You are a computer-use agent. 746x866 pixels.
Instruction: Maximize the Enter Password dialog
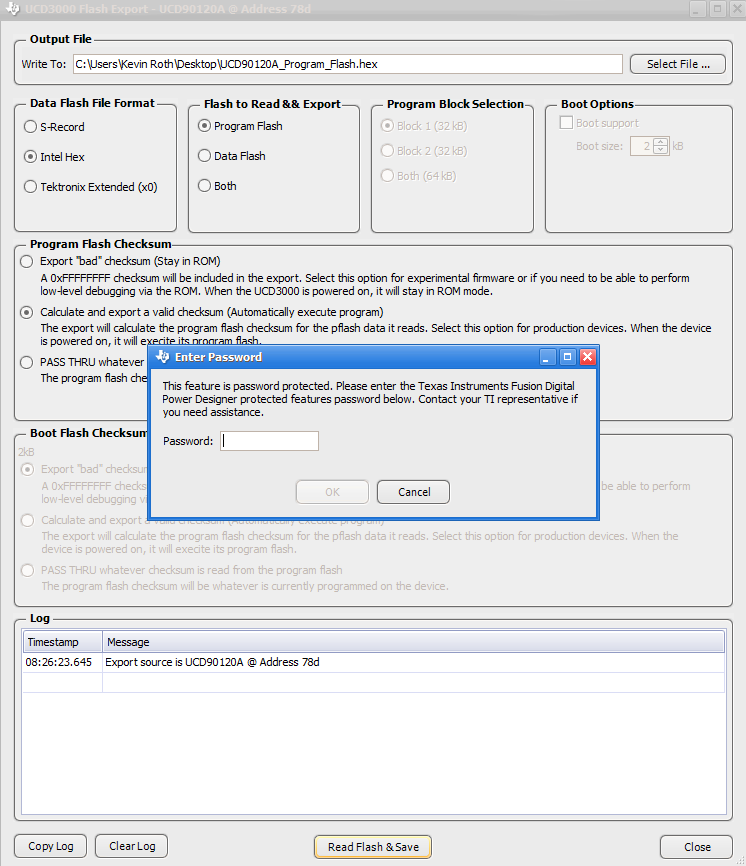click(567, 357)
